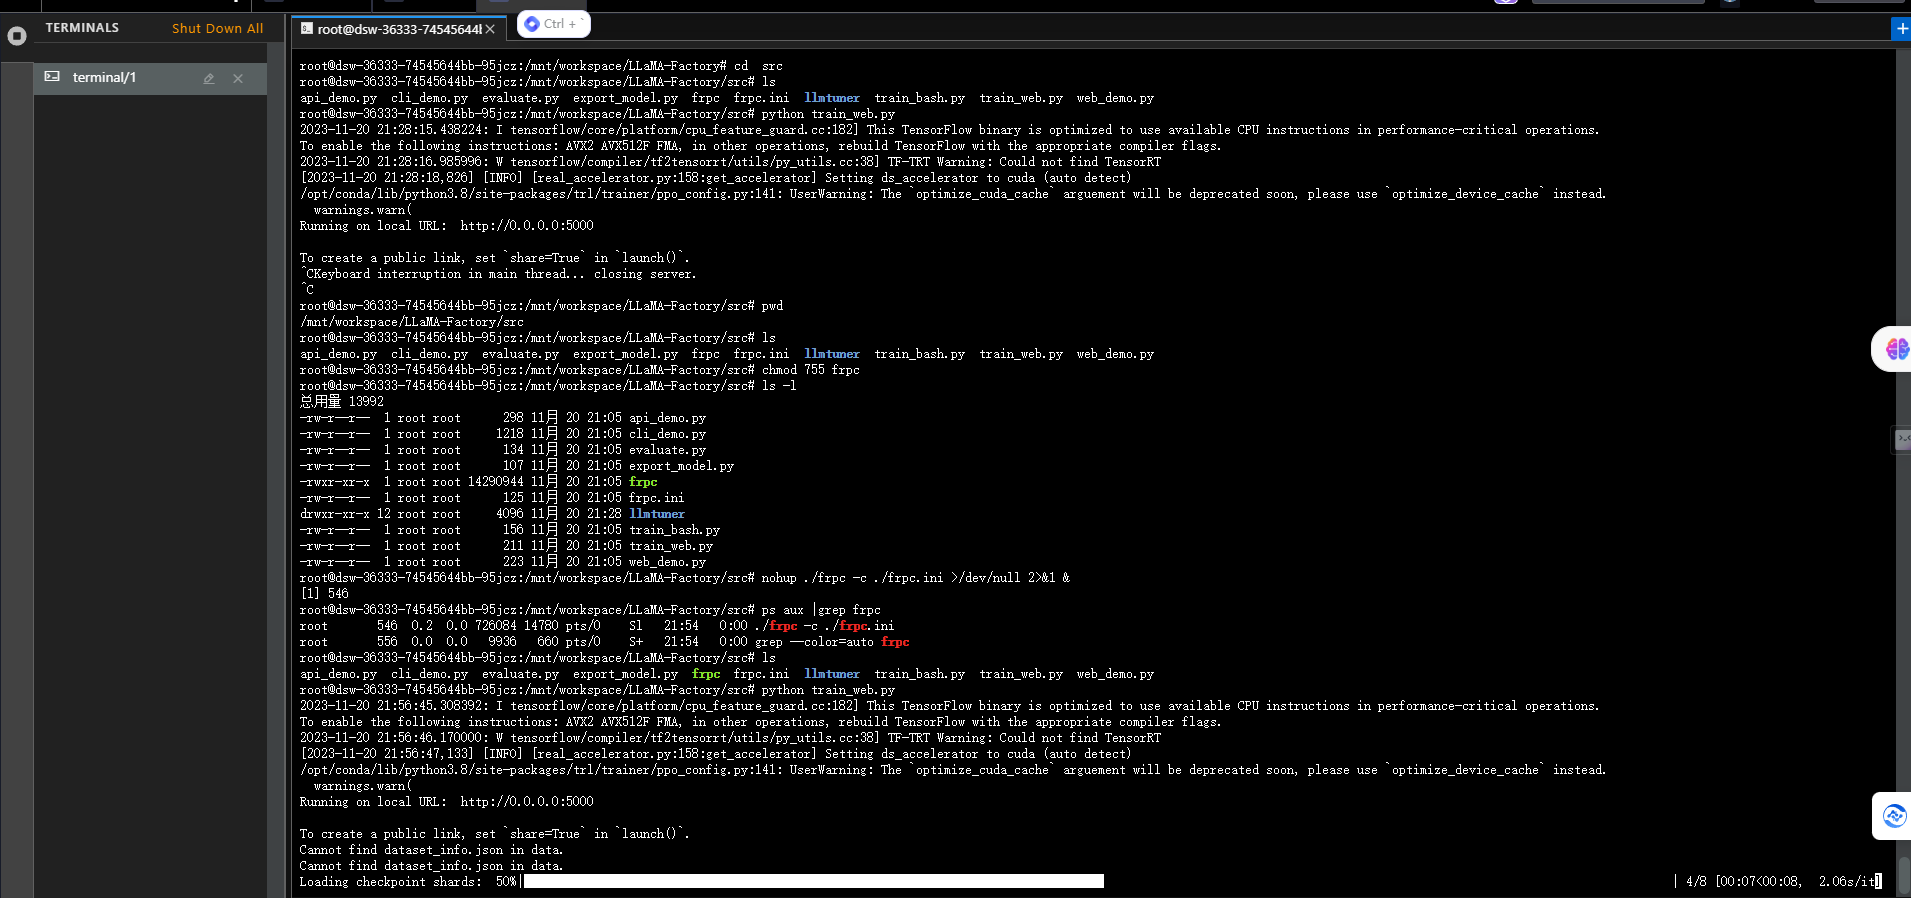Open the blue wave floating widget icon
Screen dimensions: 1911x898
1894,816
